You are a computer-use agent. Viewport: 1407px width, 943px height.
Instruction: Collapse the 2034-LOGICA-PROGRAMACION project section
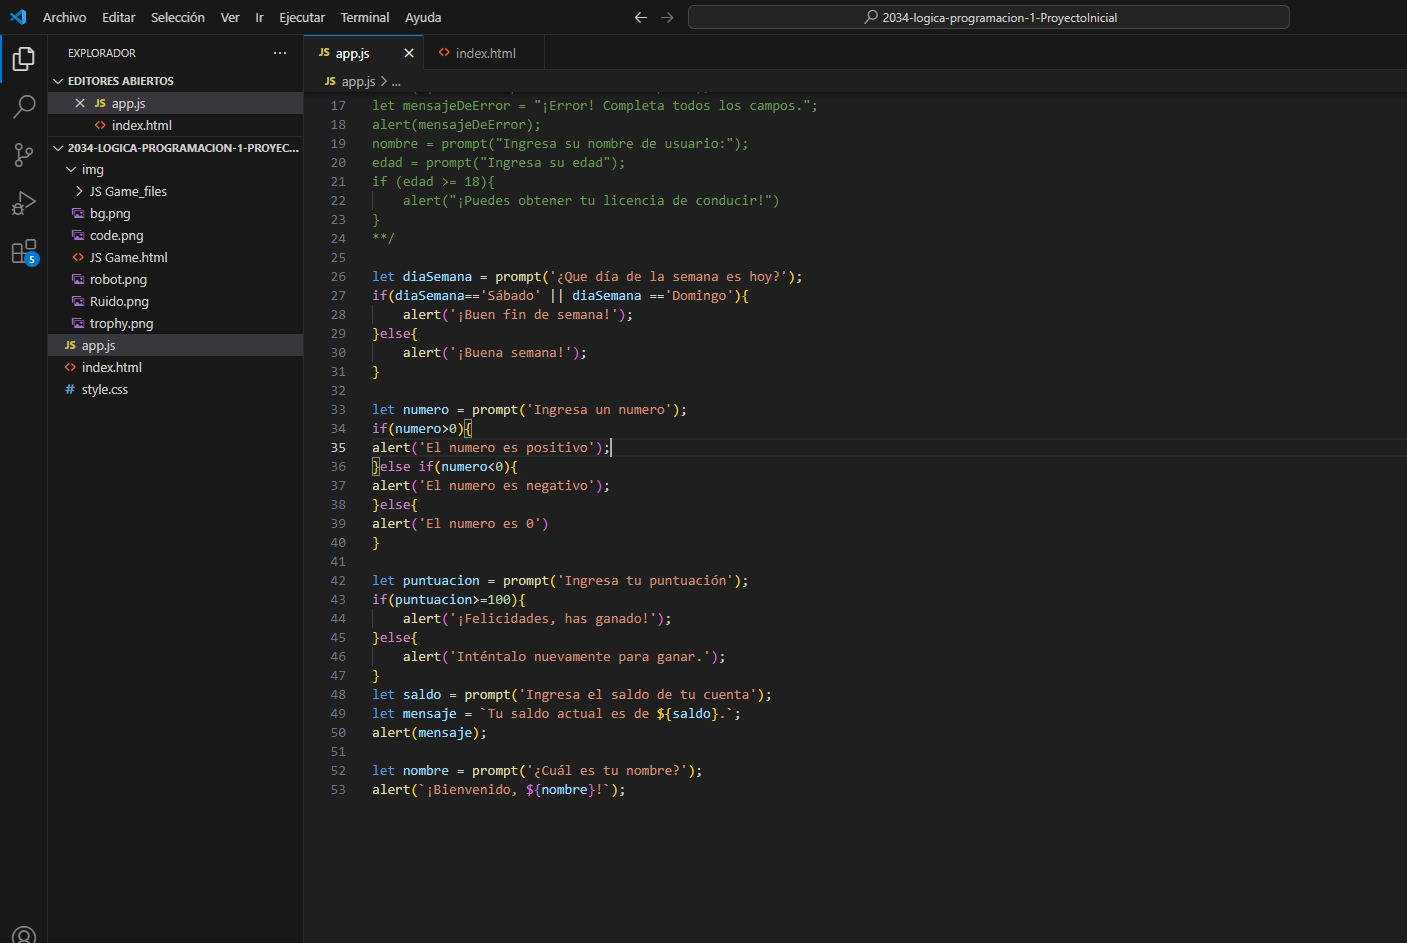pyautogui.click(x=58, y=148)
